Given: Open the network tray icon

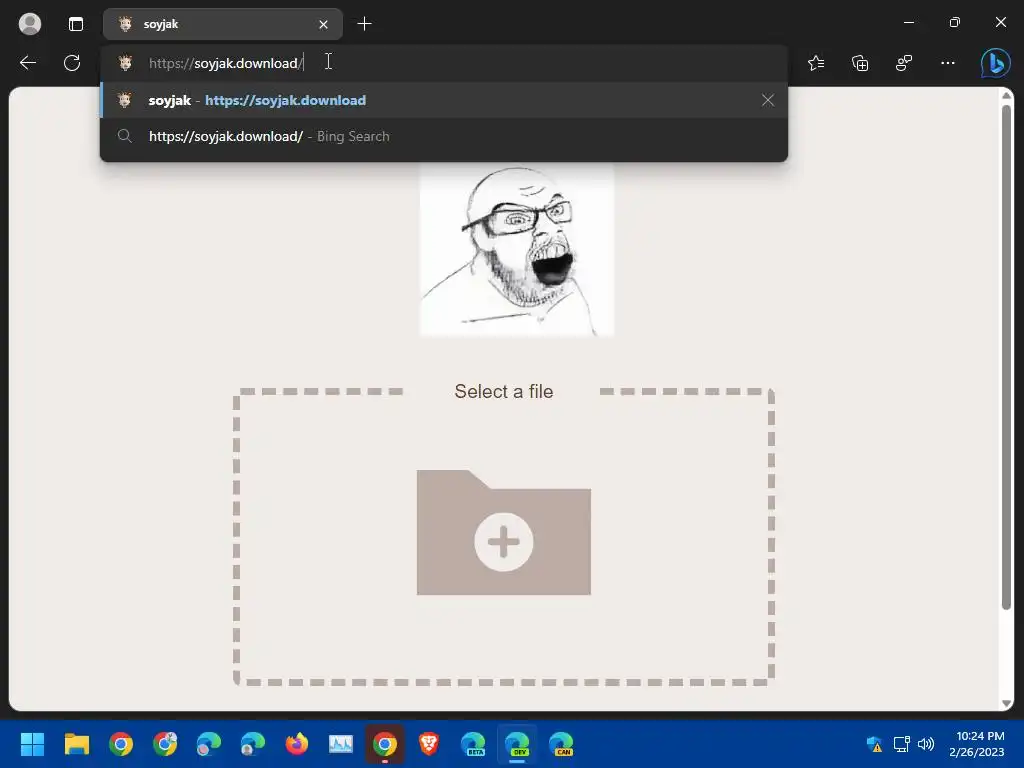Looking at the screenshot, I should [902, 744].
